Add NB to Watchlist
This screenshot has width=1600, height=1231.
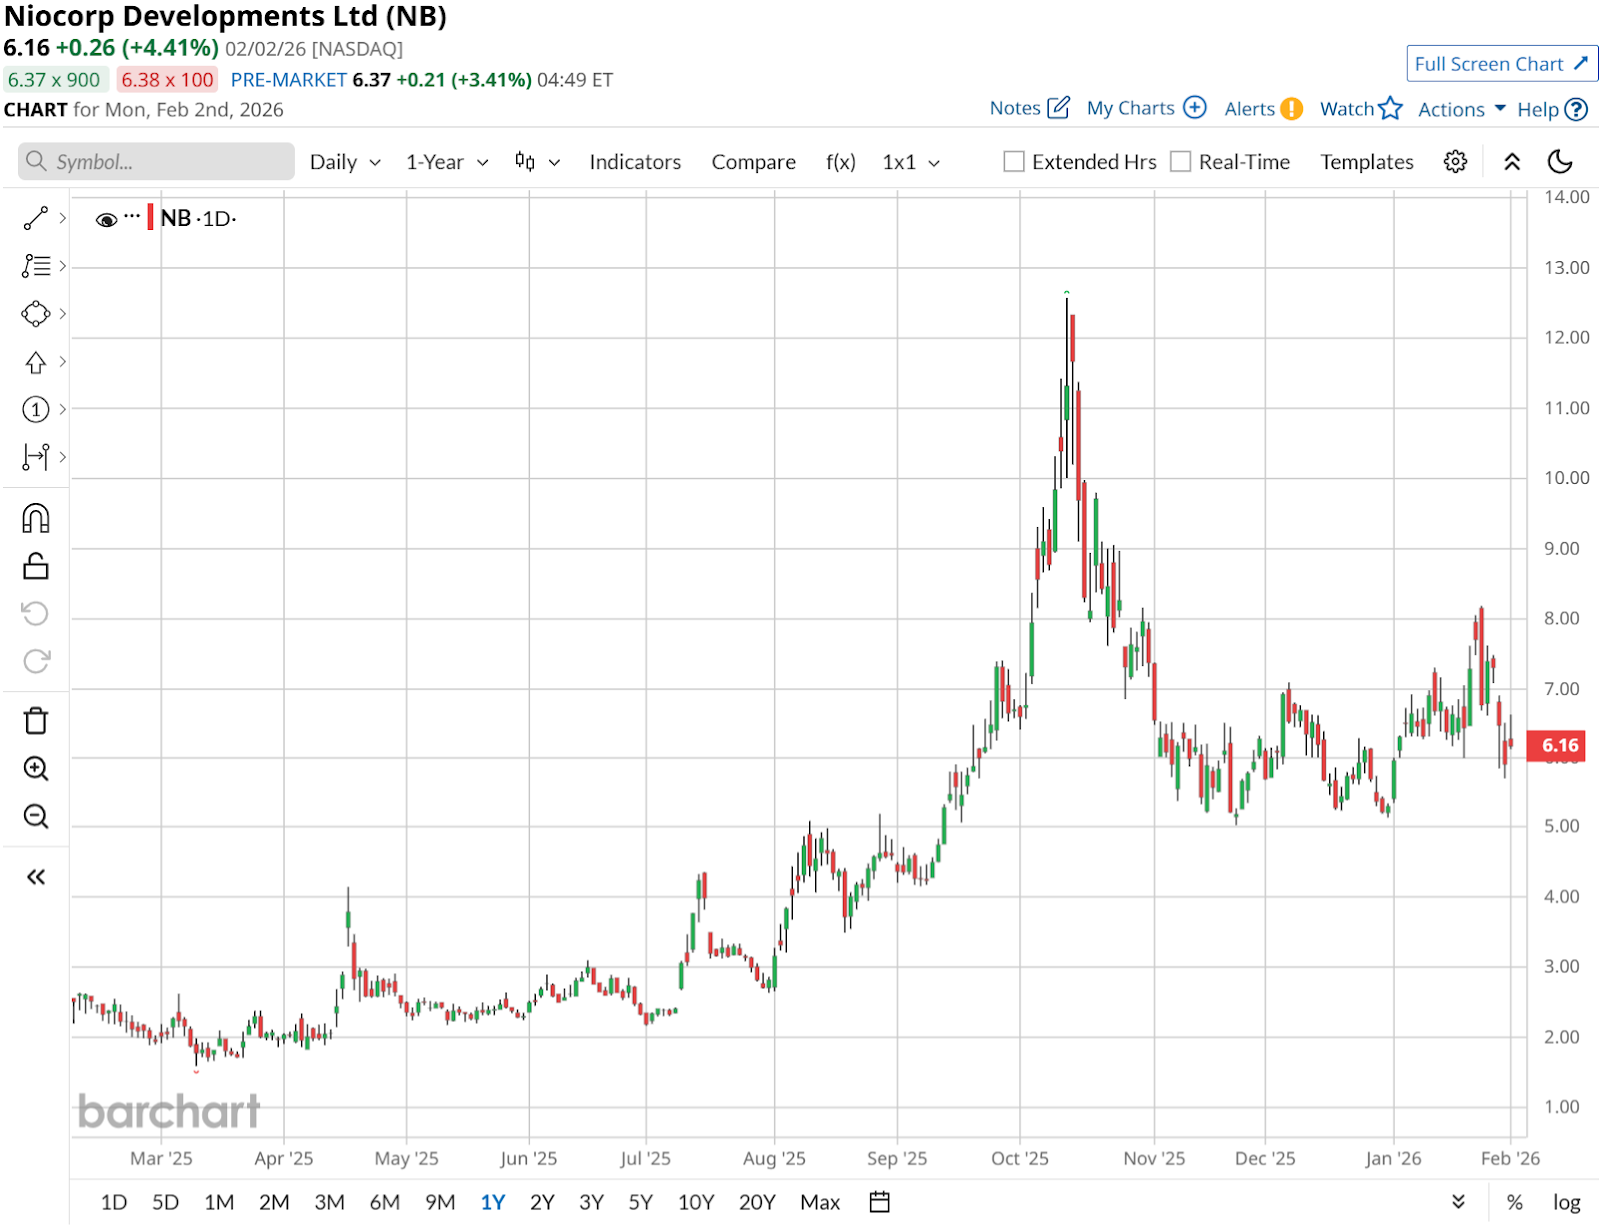pyautogui.click(x=1361, y=108)
